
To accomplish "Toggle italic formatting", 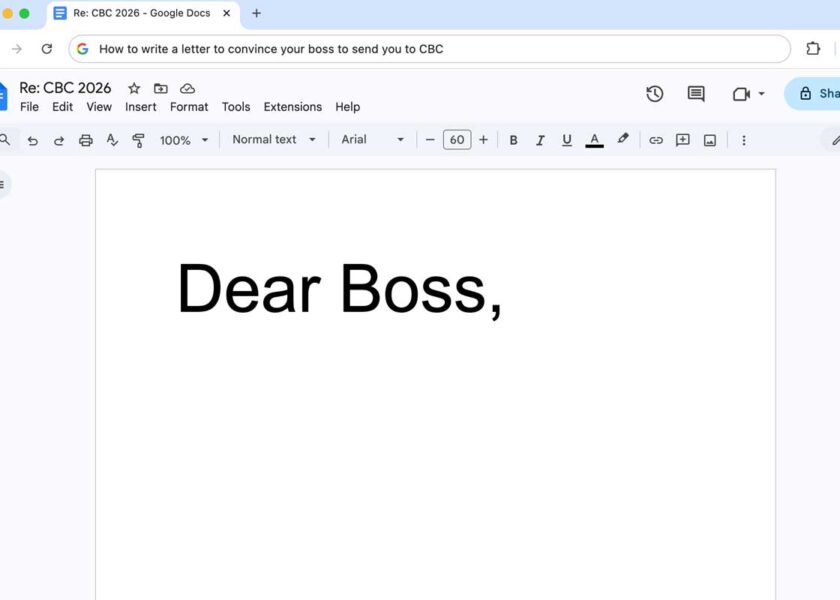I will click(540, 140).
